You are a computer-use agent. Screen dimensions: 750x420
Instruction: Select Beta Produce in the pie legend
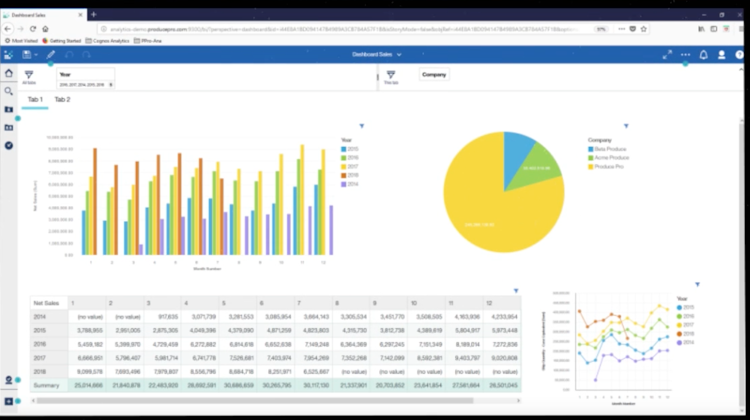coord(607,149)
